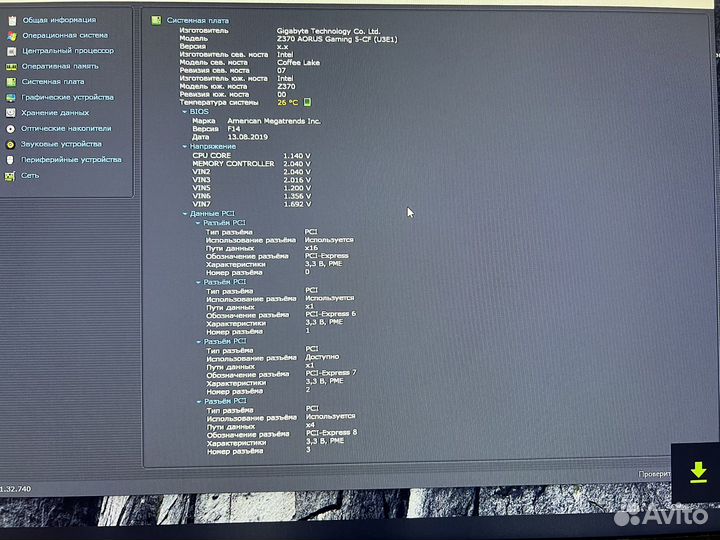The image size is (720, 540).
Task: Collapse the Данные PCI section
Action: pyautogui.click(x=185, y=214)
